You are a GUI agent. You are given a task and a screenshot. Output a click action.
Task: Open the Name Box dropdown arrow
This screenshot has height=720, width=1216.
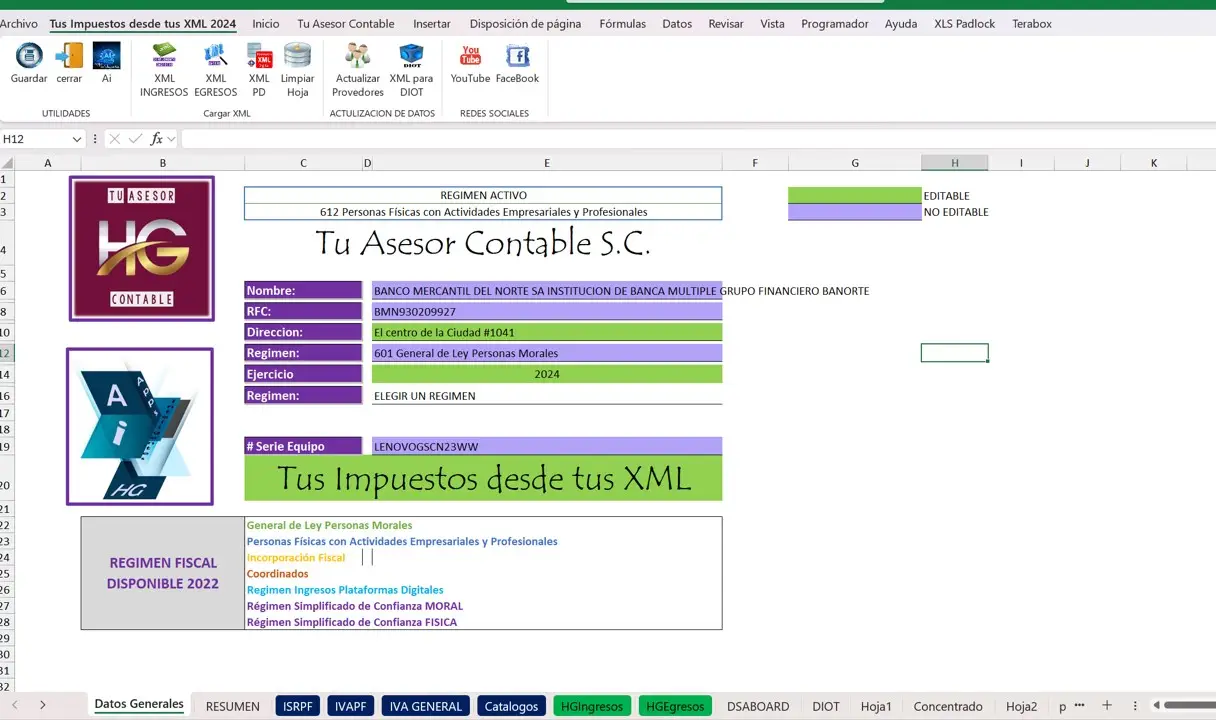click(77, 139)
